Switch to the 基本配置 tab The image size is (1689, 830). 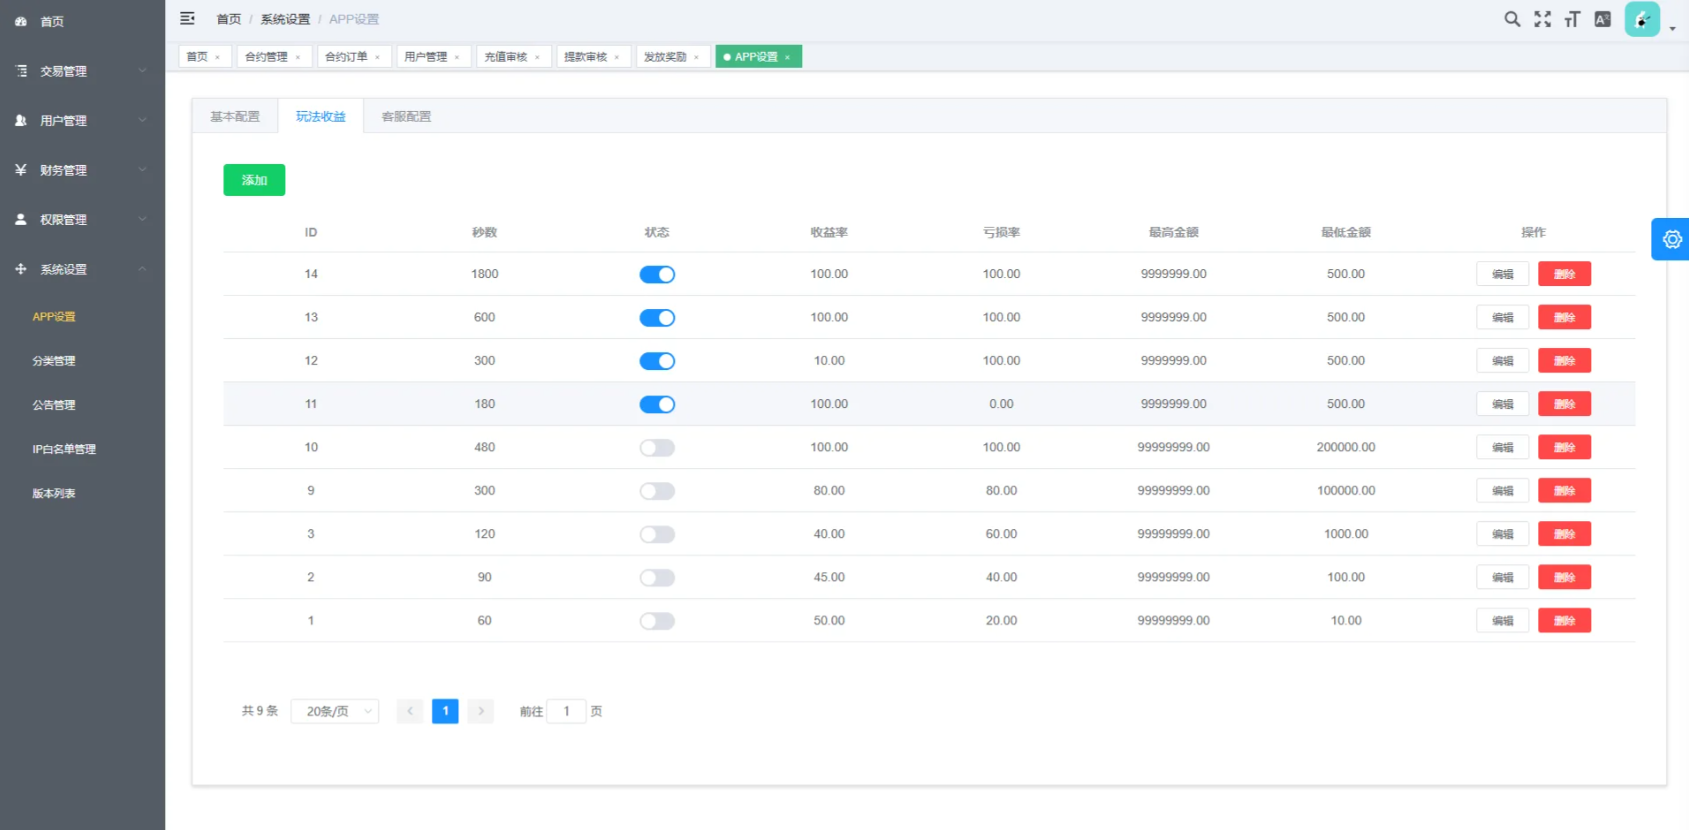[235, 117]
